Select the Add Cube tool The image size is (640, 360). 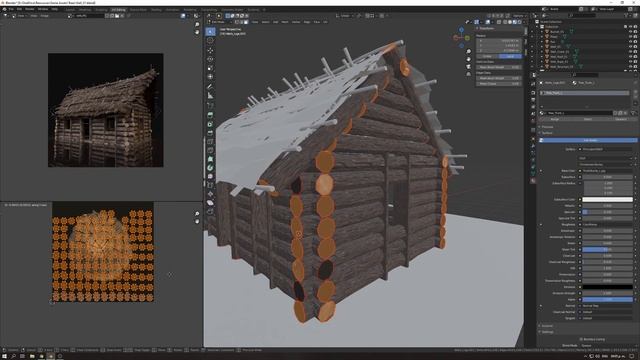210,105
